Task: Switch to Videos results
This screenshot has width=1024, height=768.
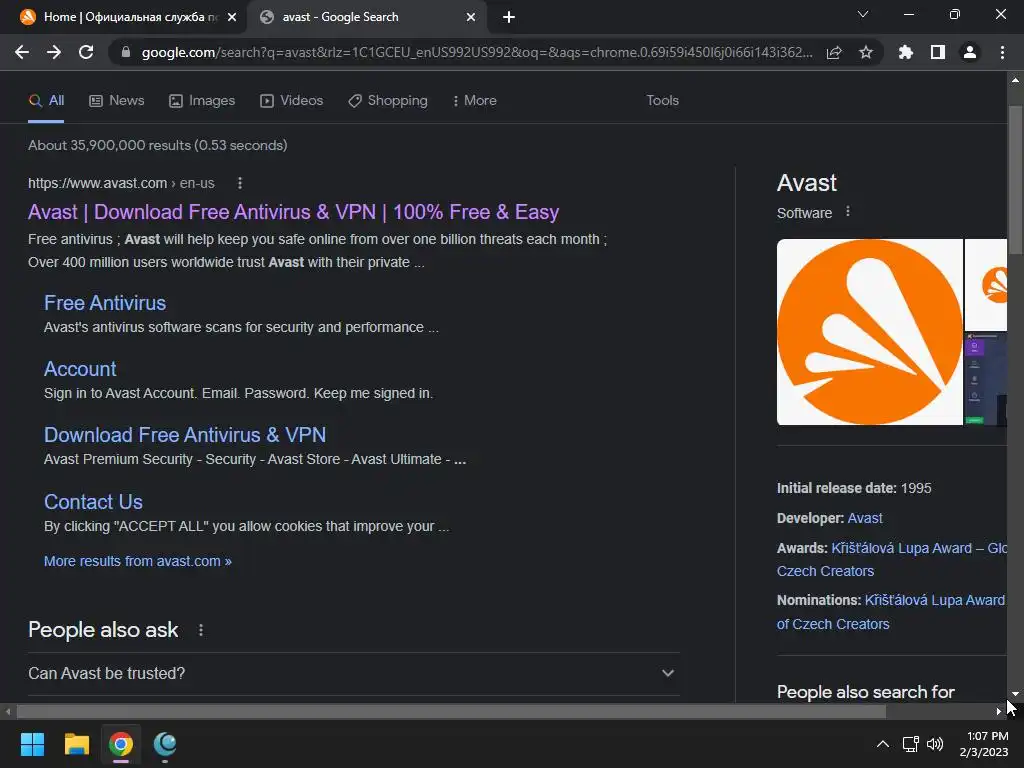Action: (291, 101)
